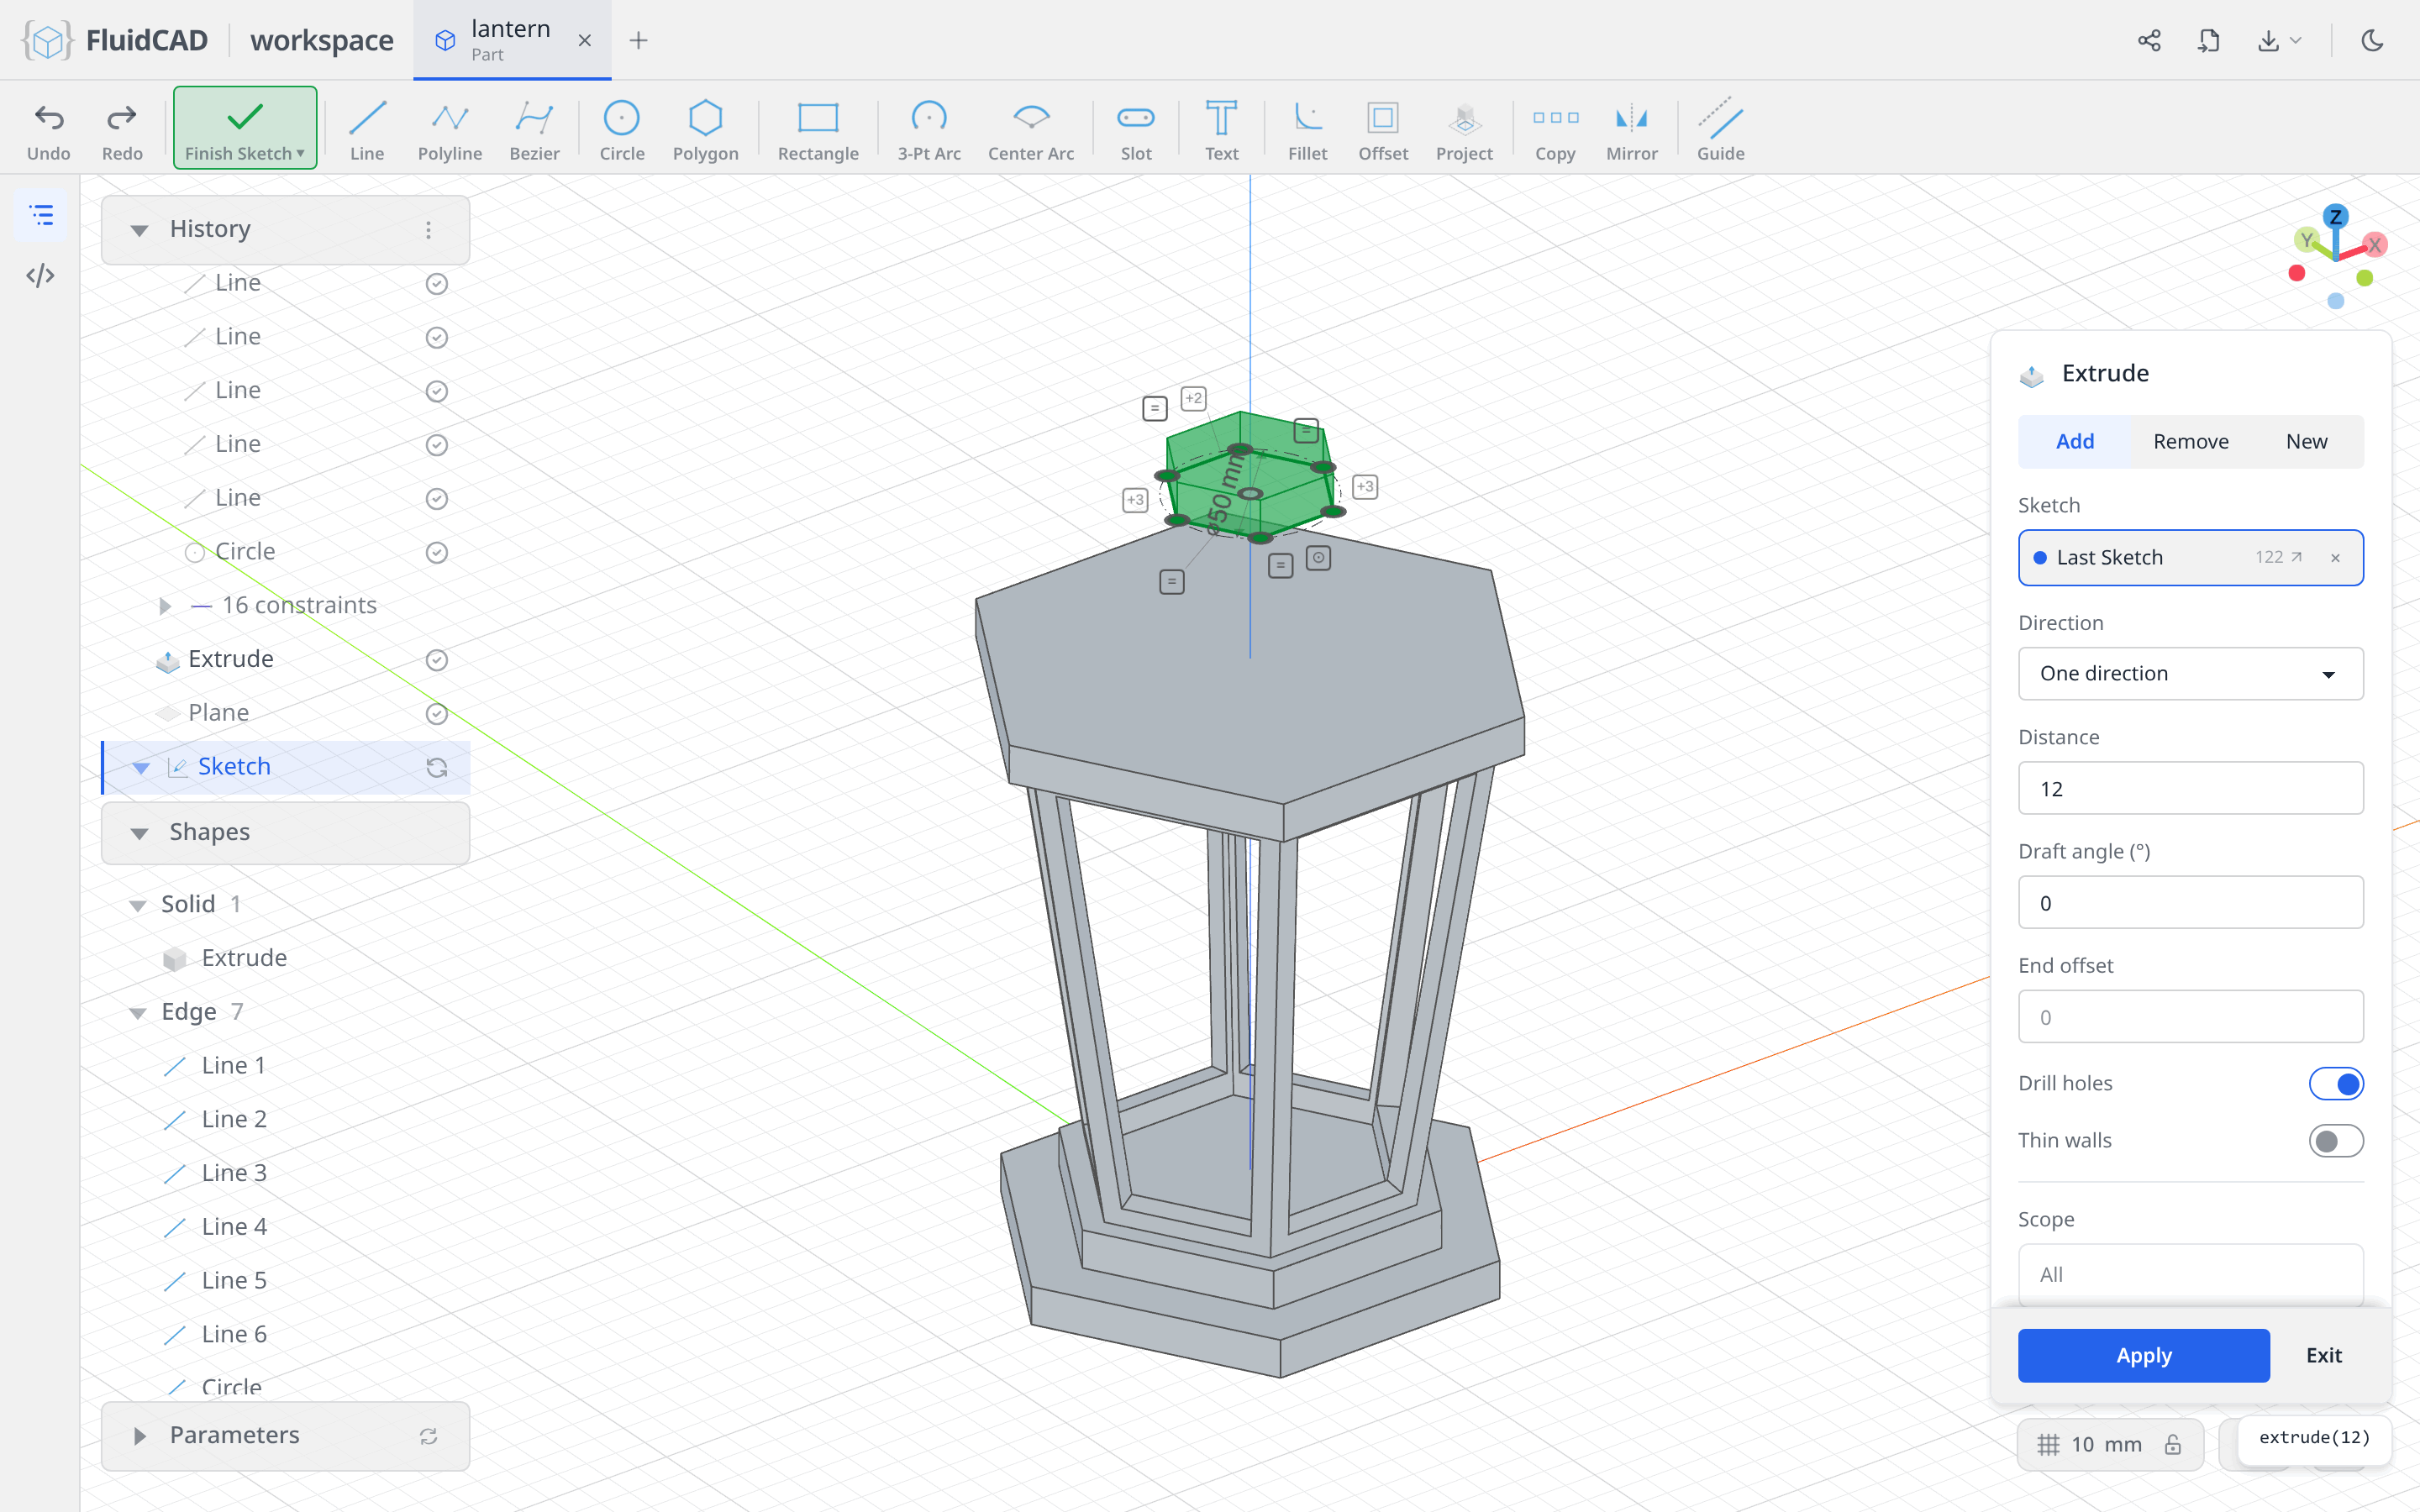Expand the 16 constraints node
The width and height of the screenshot is (2420, 1512).
tap(165, 605)
